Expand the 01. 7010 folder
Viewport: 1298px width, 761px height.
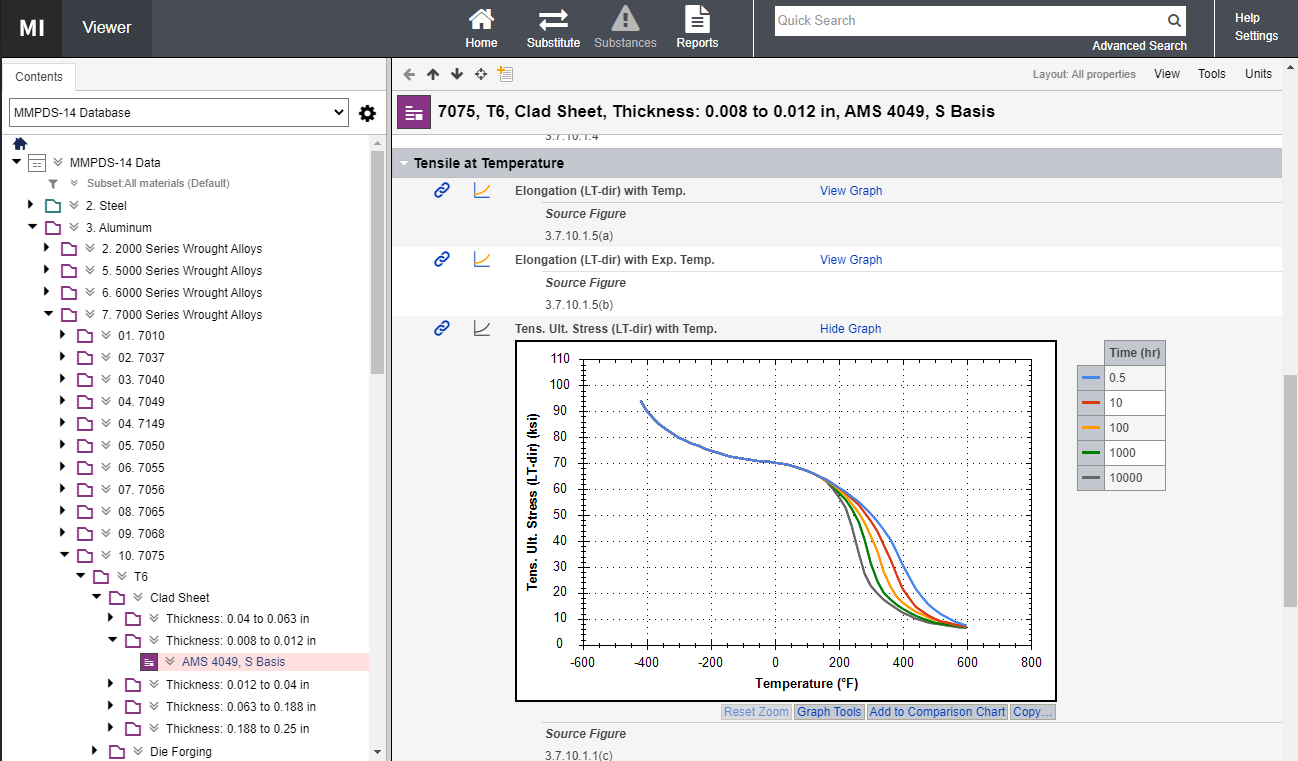tap(65, 335)
